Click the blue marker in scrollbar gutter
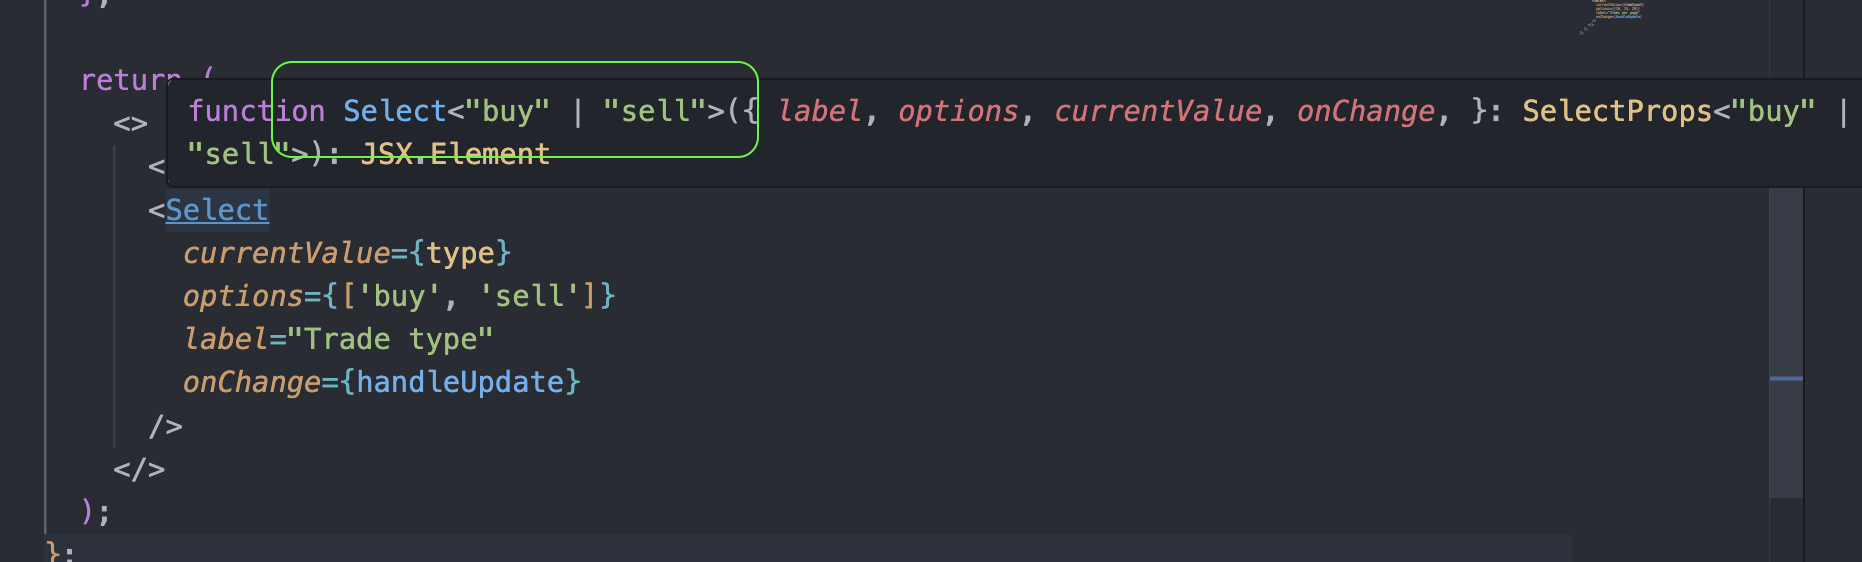The height and width of the screenshot is (562, 1862). (1785, 379)
